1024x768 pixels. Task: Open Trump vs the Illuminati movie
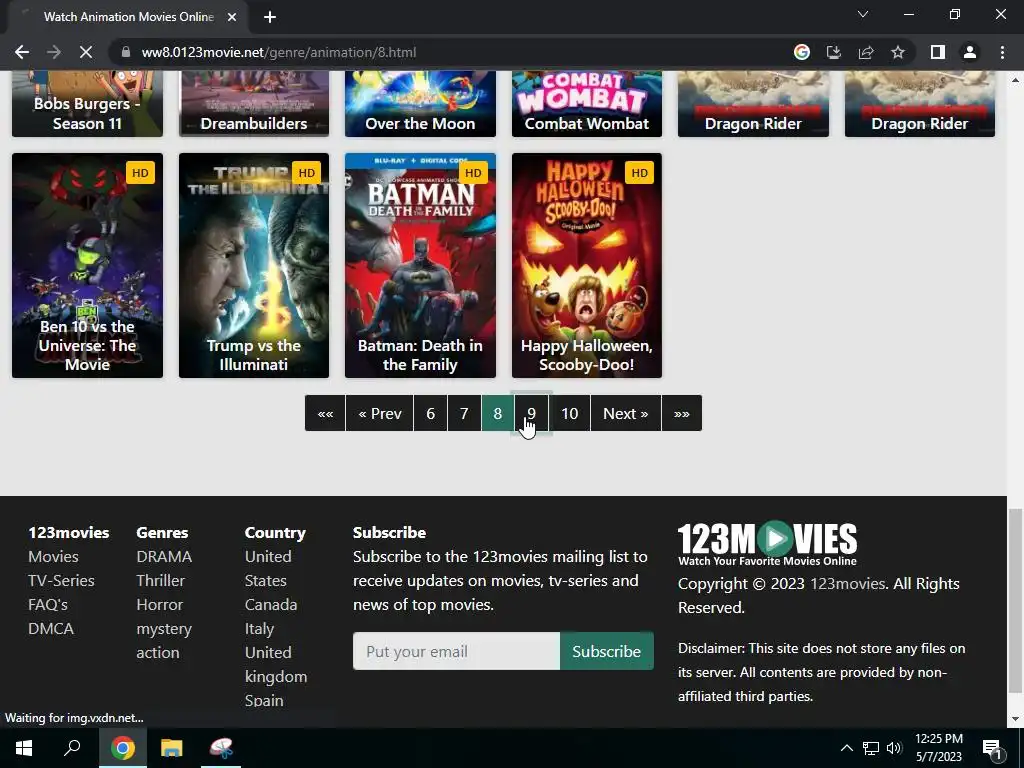pyautogui.click(x=254, y=265)
